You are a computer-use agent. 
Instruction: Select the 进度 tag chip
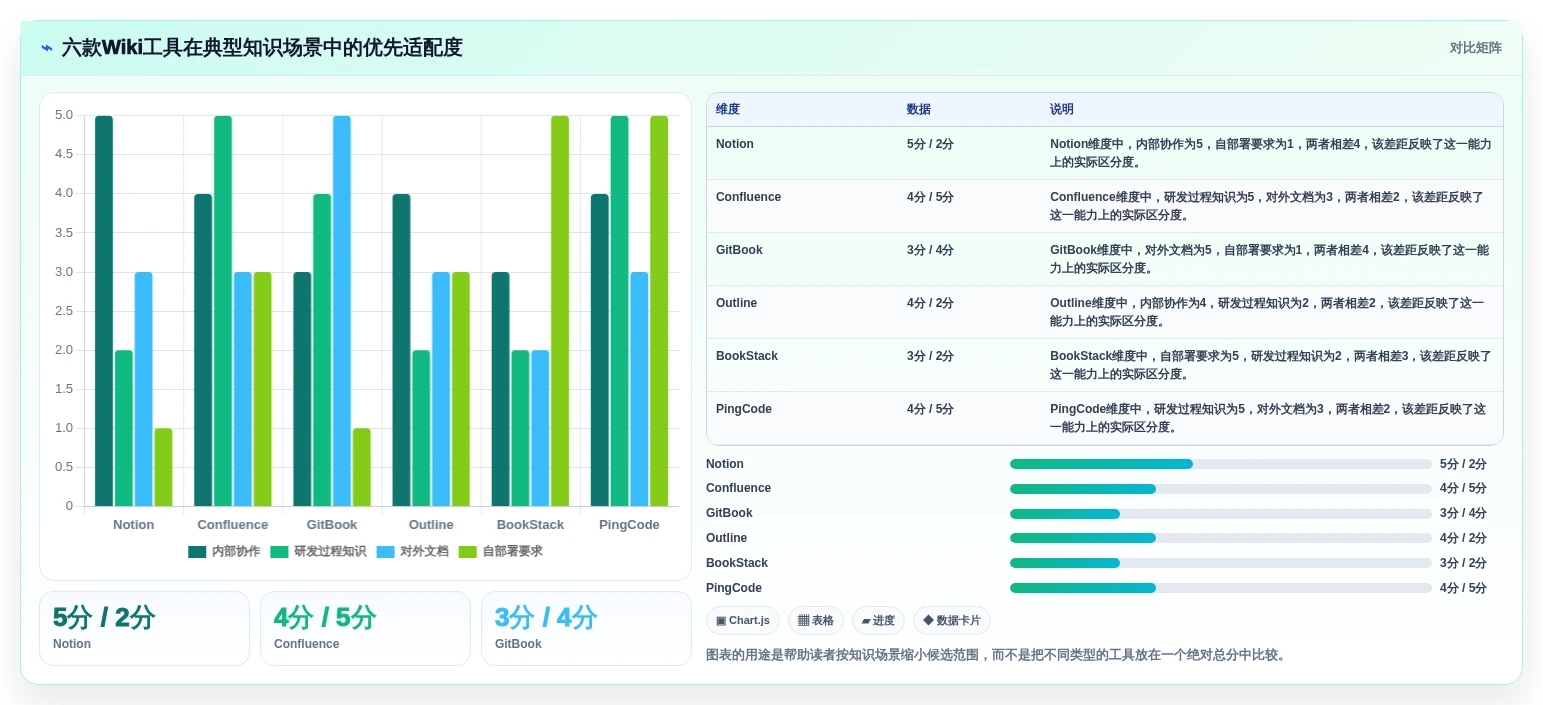click(x=878, y=621)
